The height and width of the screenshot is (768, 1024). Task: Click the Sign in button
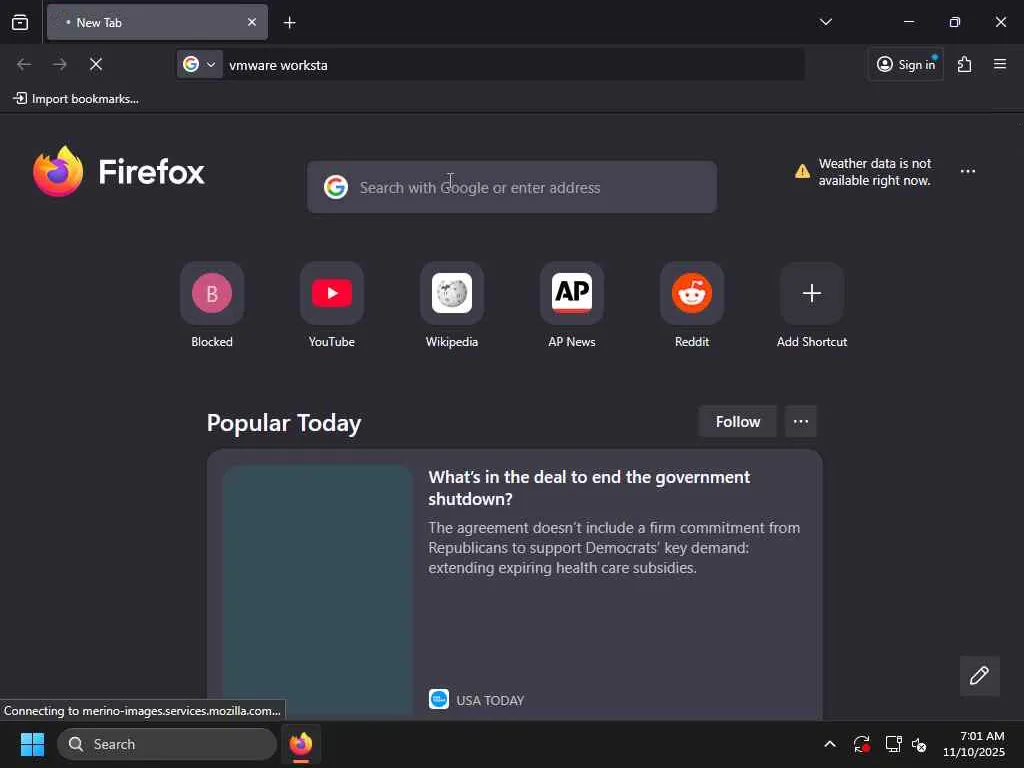coord(906,64)
